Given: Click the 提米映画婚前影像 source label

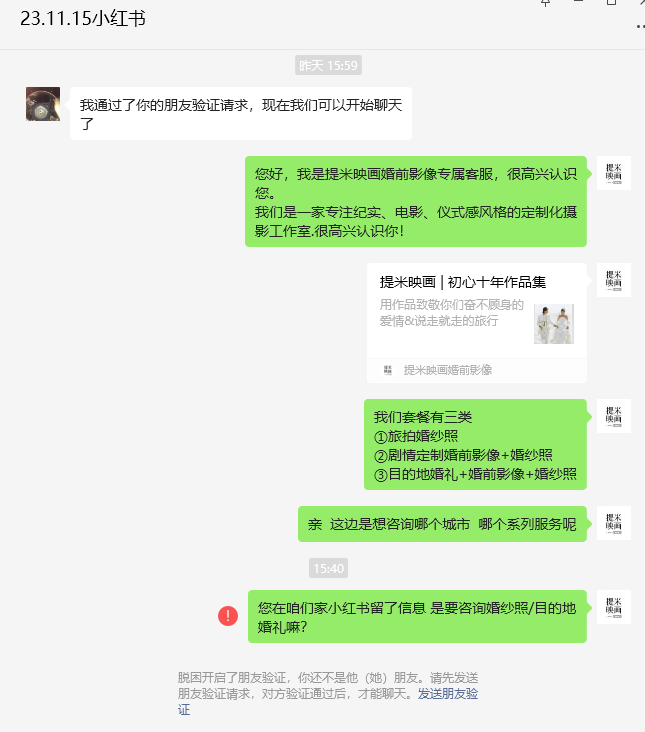Looking at the screenshot, I should pyautogui.click(x=448, y=370).
